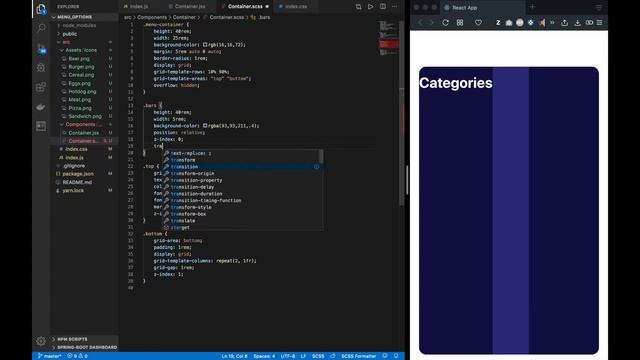
Task: Show more browser extensions chevron
Action: pyautogui.click(x=552, y=22)
